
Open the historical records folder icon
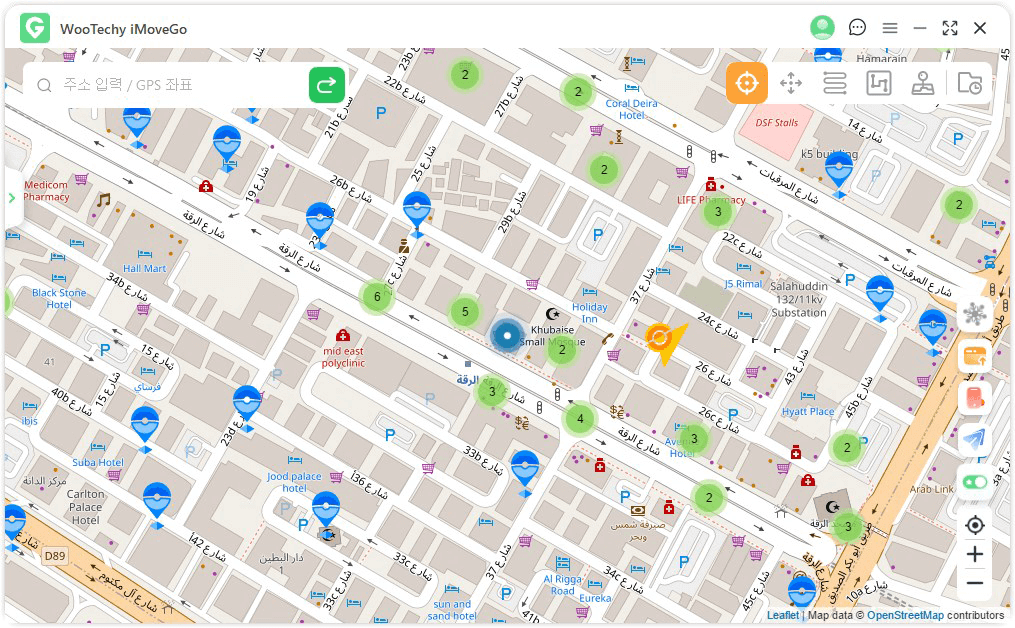click(x=969, y=84)
